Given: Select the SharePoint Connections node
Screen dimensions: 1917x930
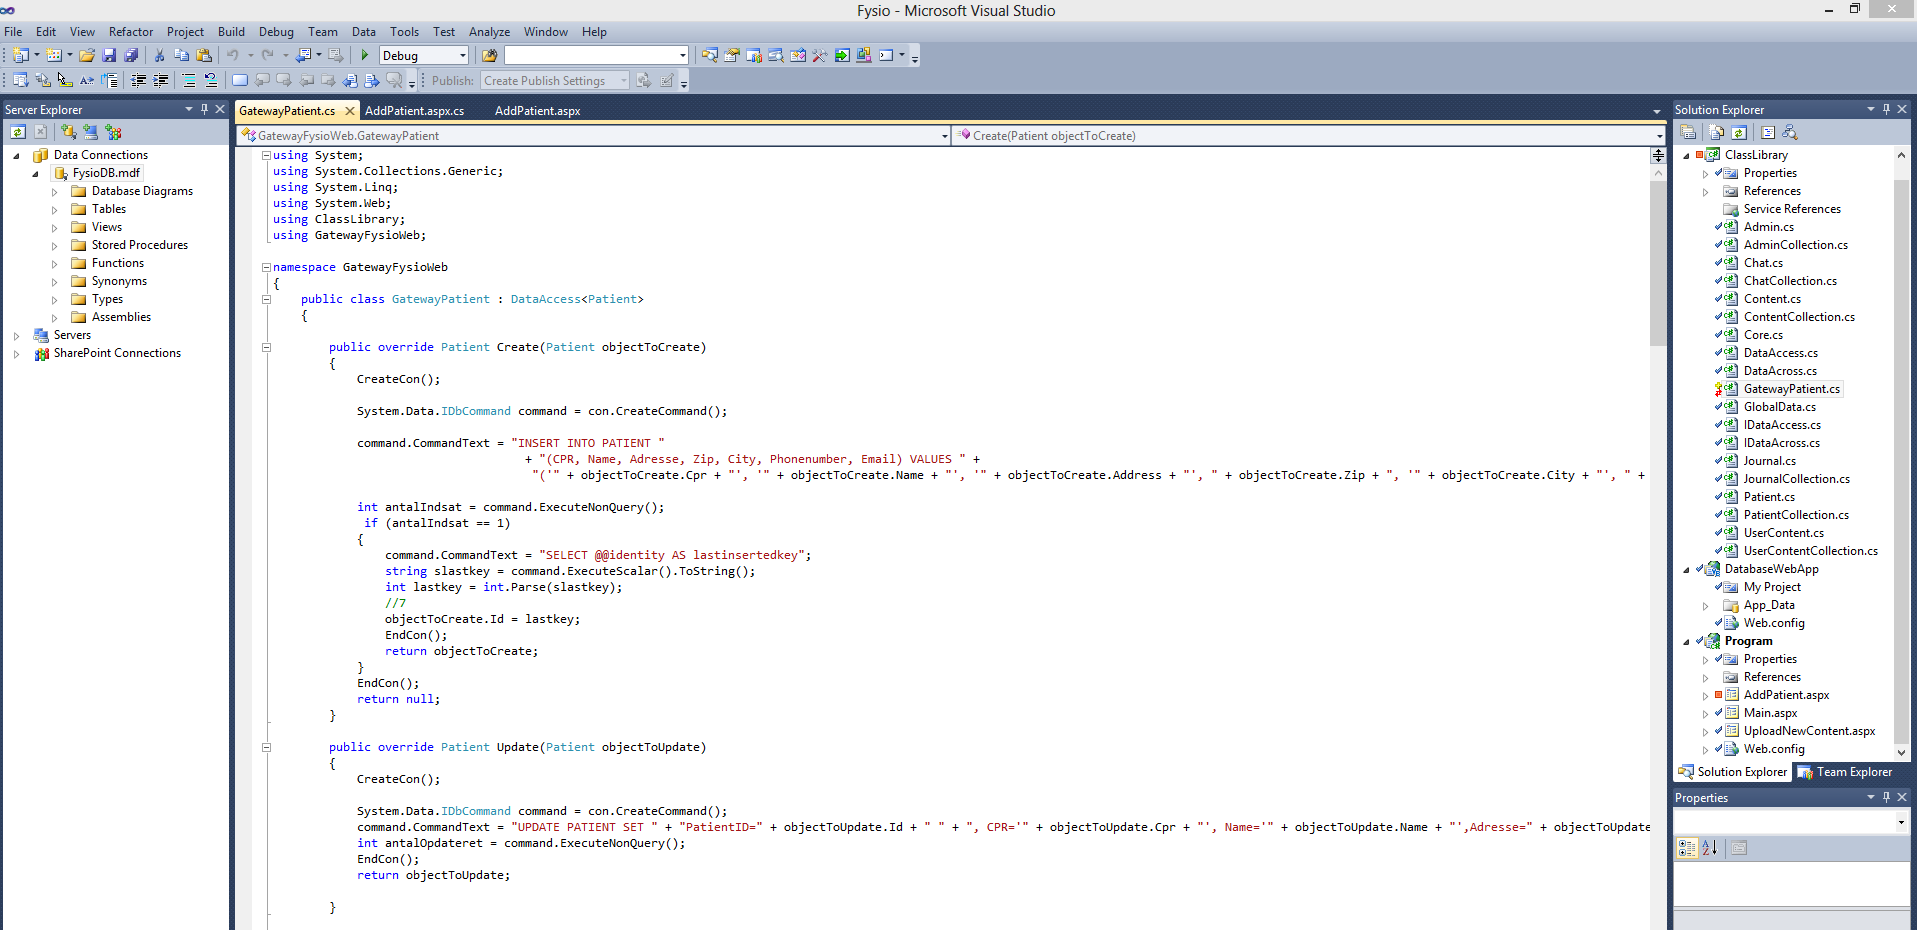Looking at the screenshot, I should (117, 353).
